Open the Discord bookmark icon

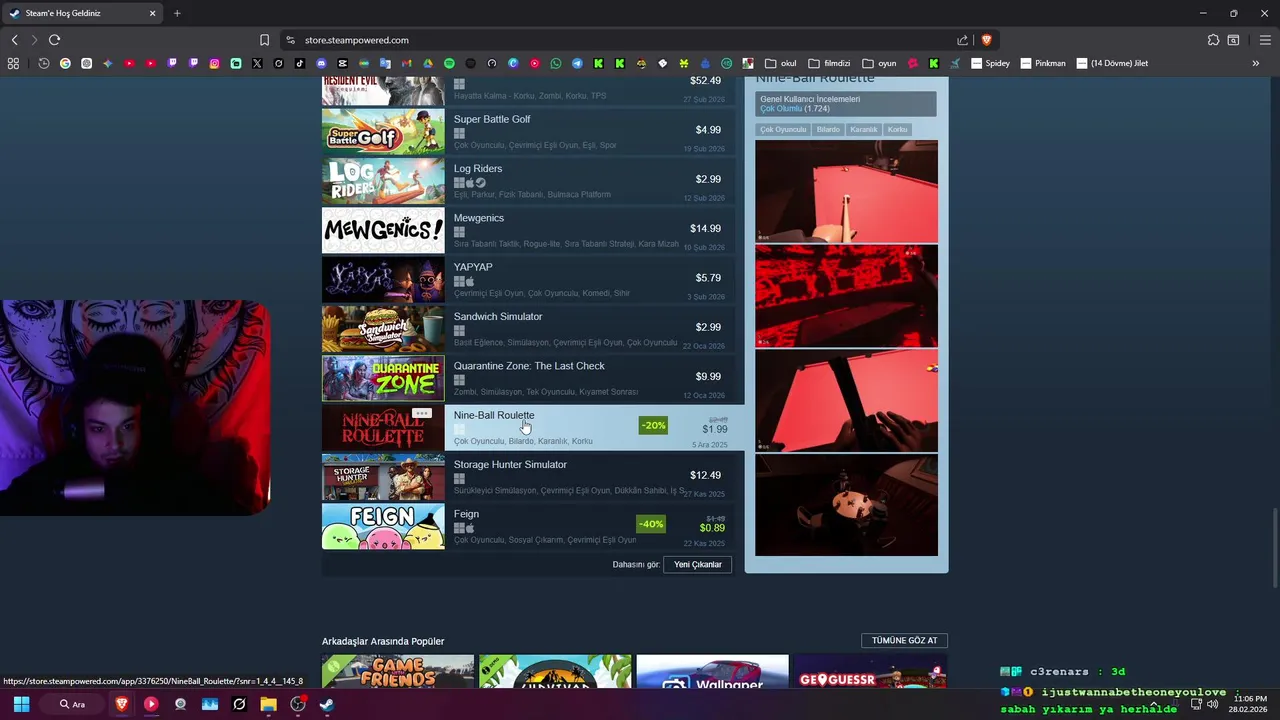321,63
